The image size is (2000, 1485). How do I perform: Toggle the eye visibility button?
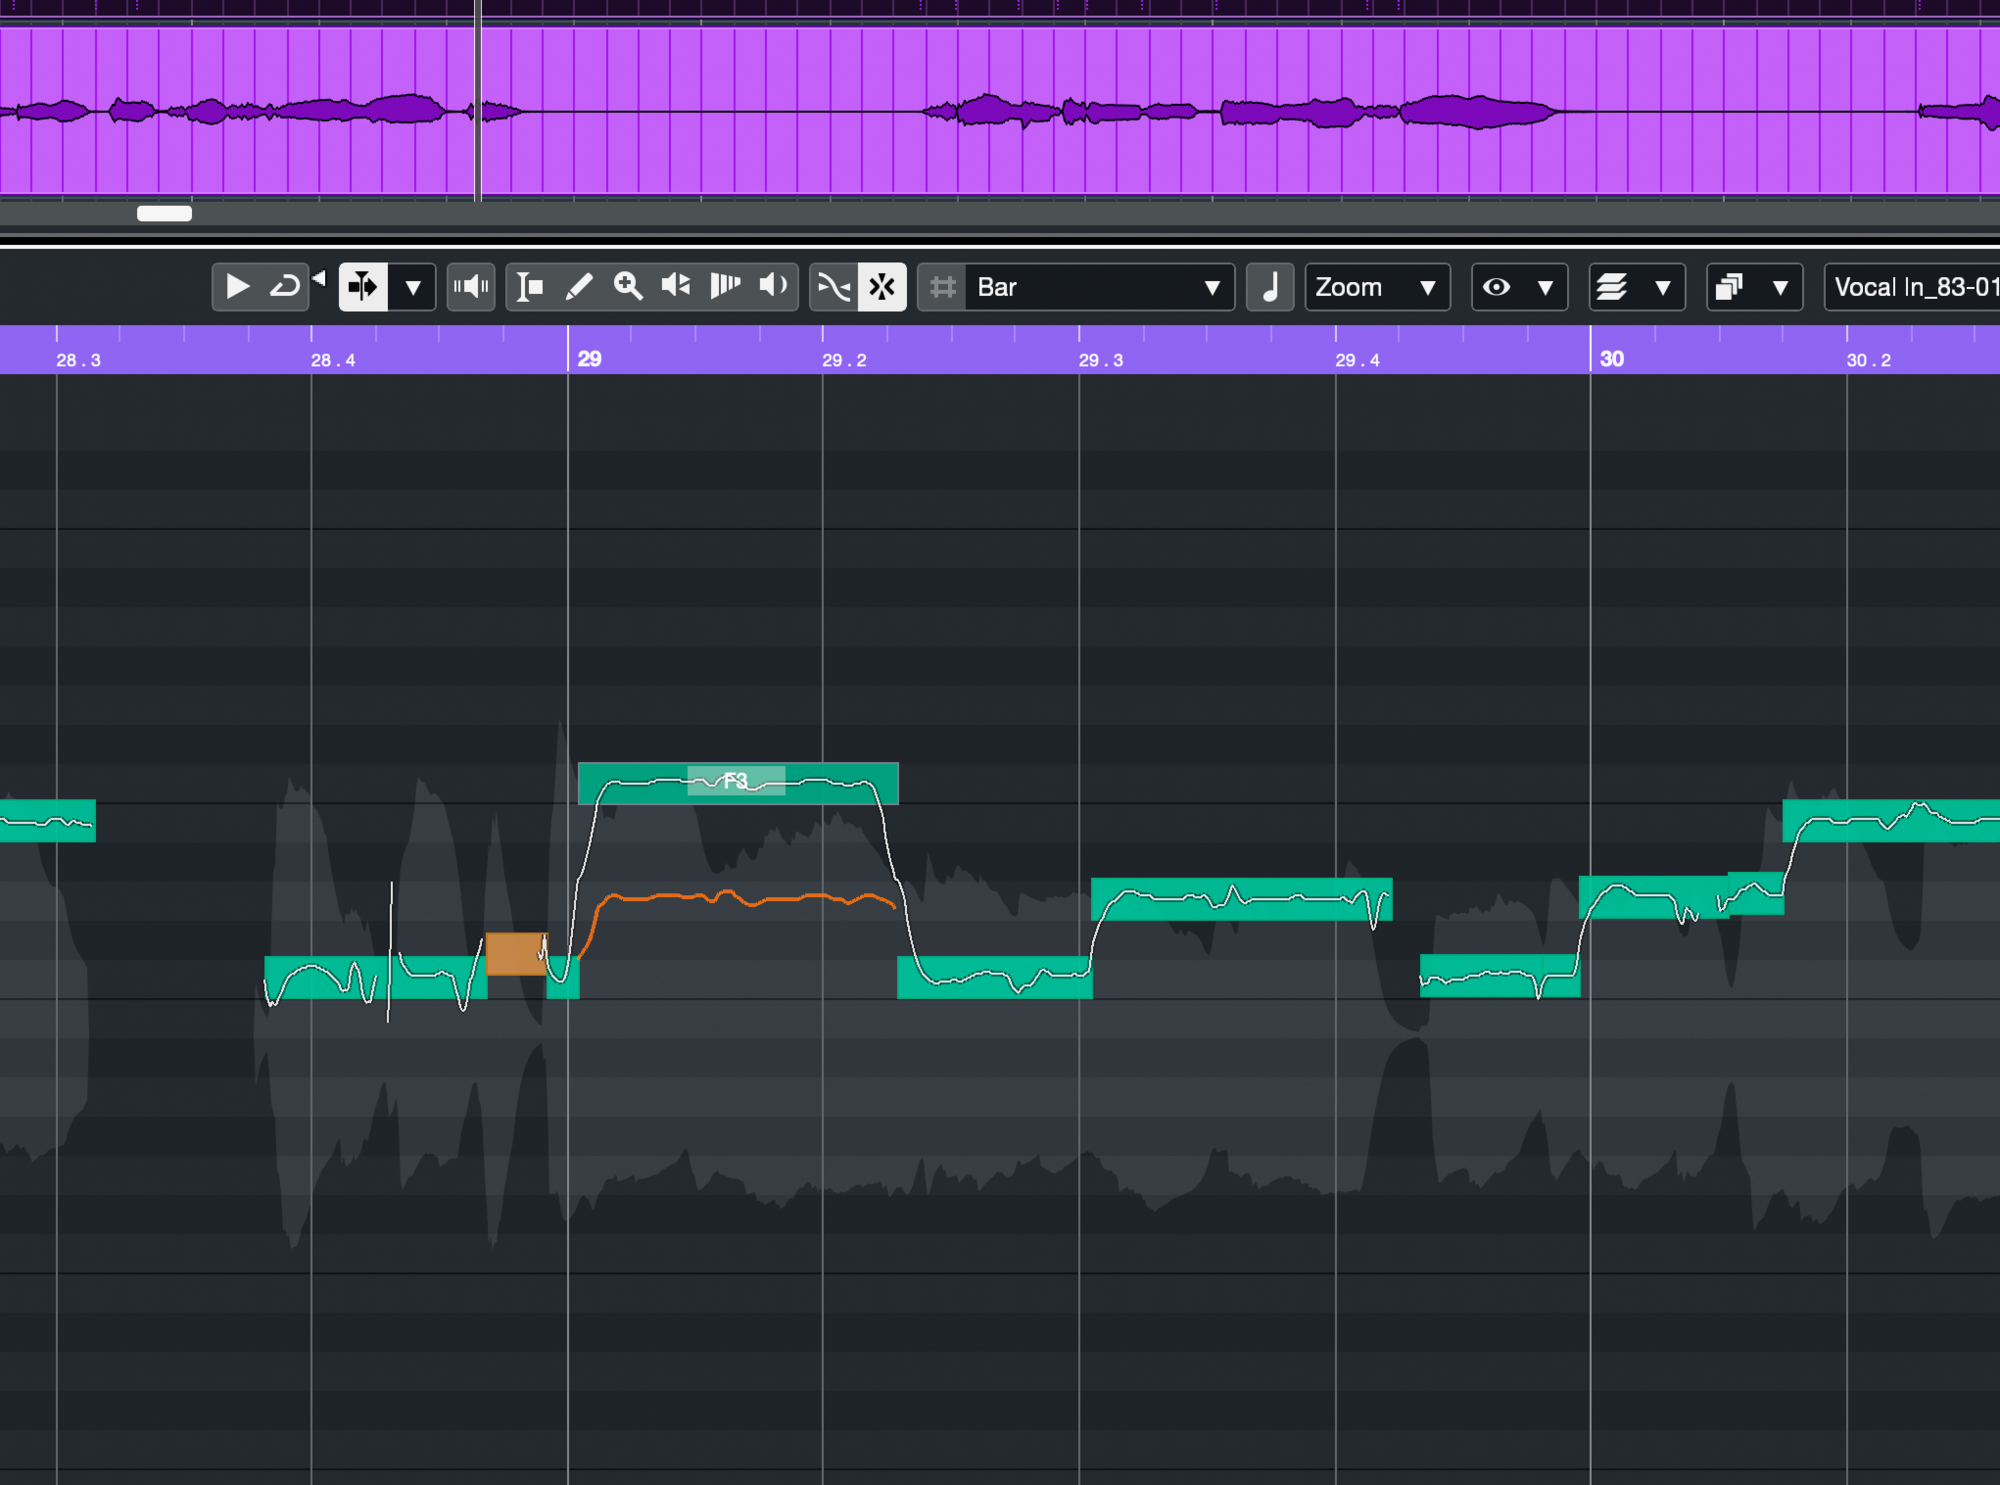point(1497,288)
